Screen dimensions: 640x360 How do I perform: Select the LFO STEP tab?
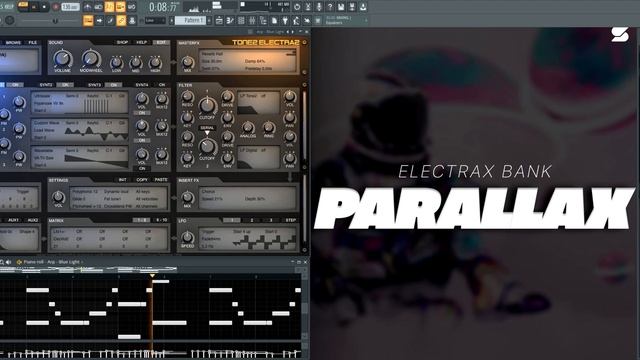pos(290,220)
